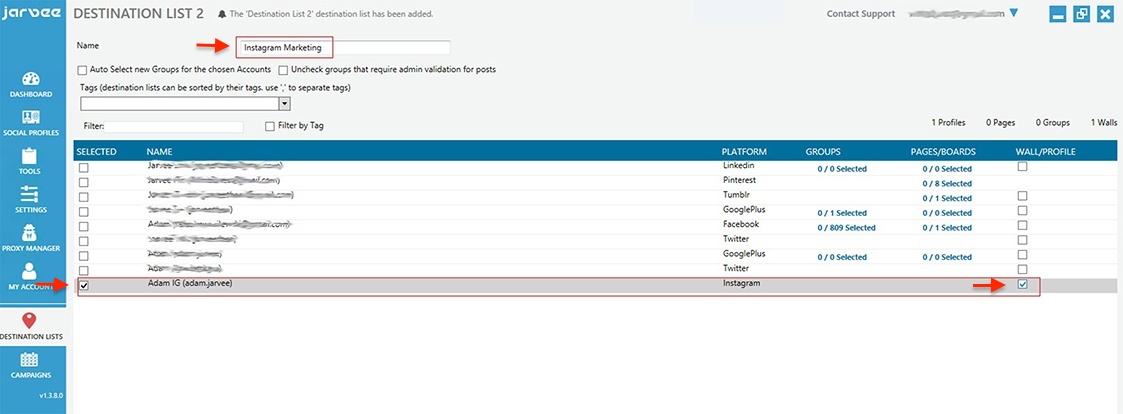Sort by WALL/PROFILE column header
Viewport: 1123px width, 414px height.
click(1046, 152)
